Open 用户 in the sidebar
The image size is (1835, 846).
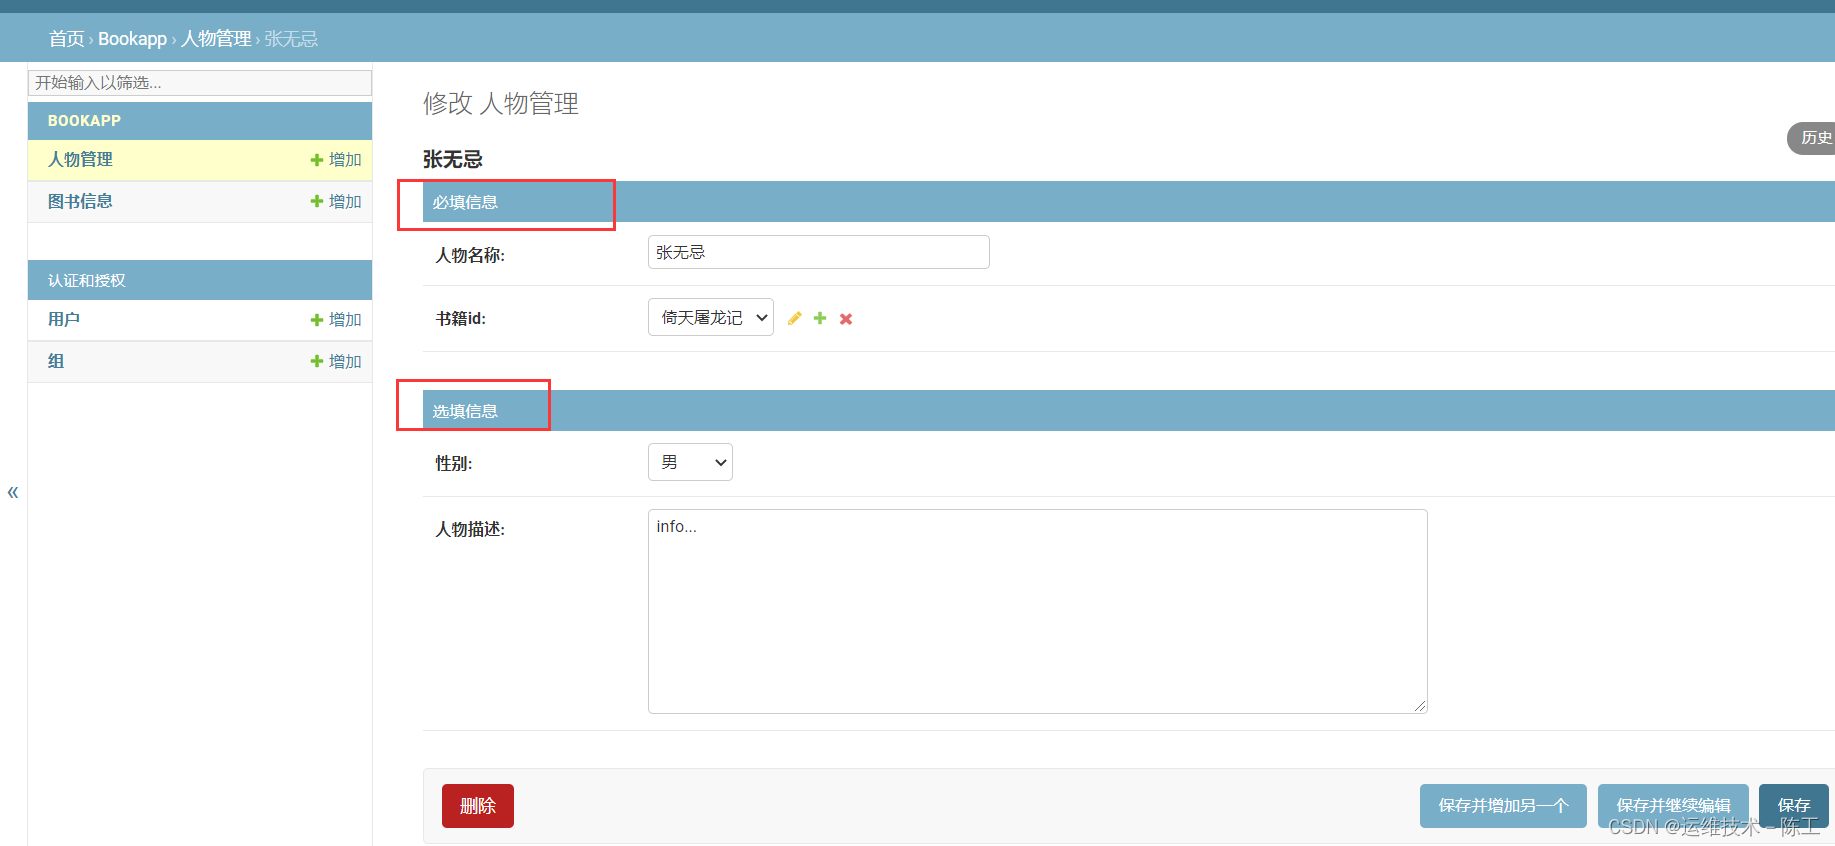pyautogui.click(x=64, y=320)
